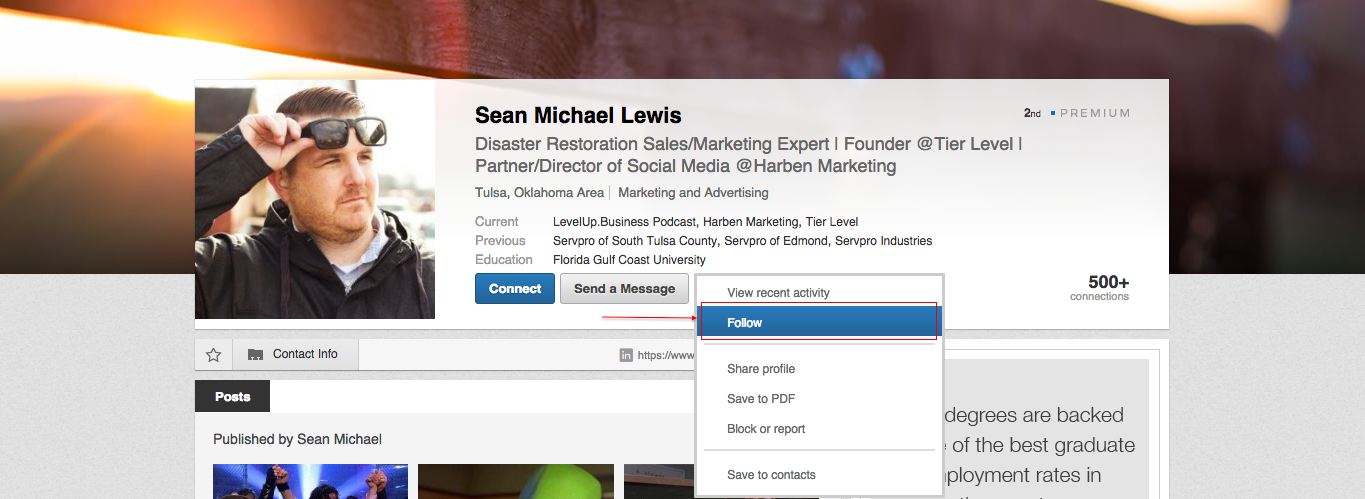
Task: Click the LinkedIn icon next to profile URL
Action: [x=626, y=355]
